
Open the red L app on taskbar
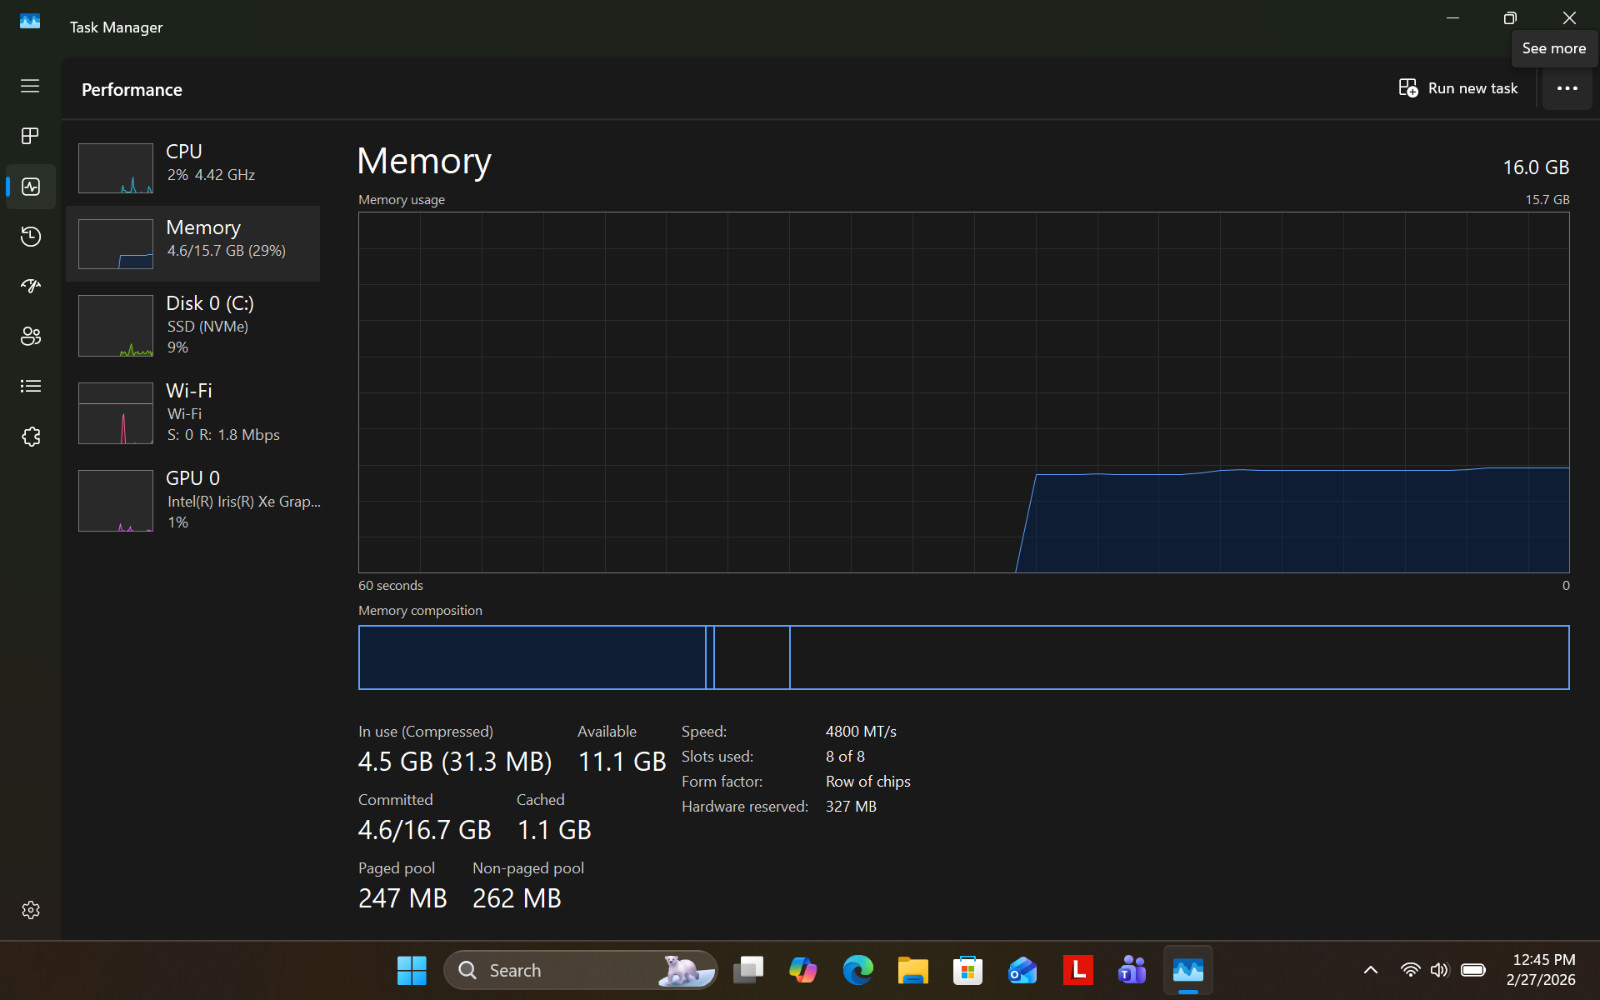(1078, 970)
